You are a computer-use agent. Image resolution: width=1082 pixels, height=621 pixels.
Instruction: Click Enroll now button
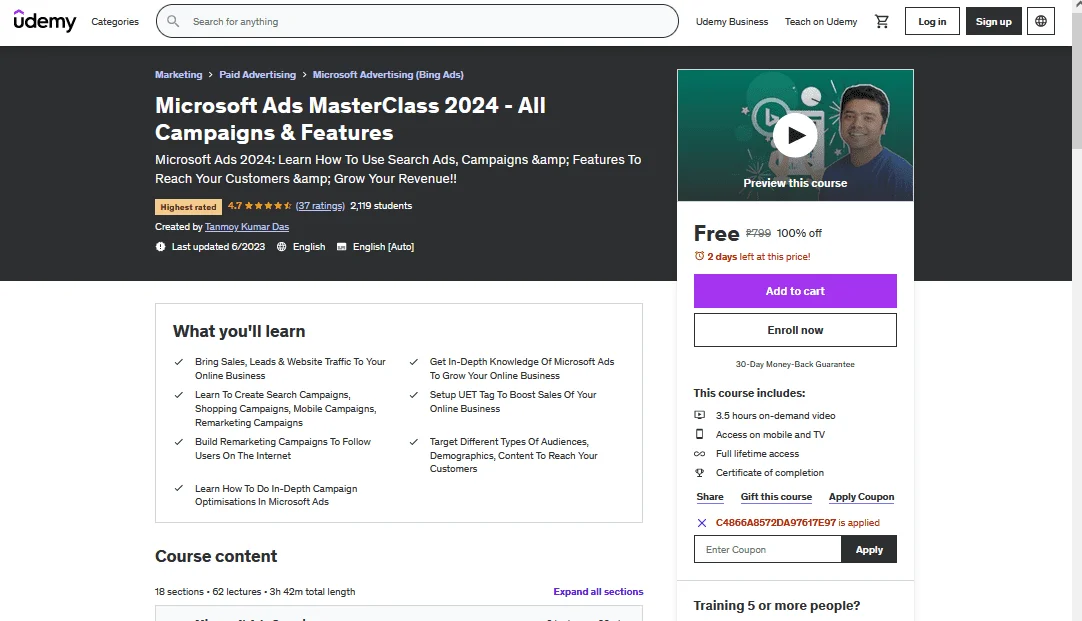[x=795, y=330]
